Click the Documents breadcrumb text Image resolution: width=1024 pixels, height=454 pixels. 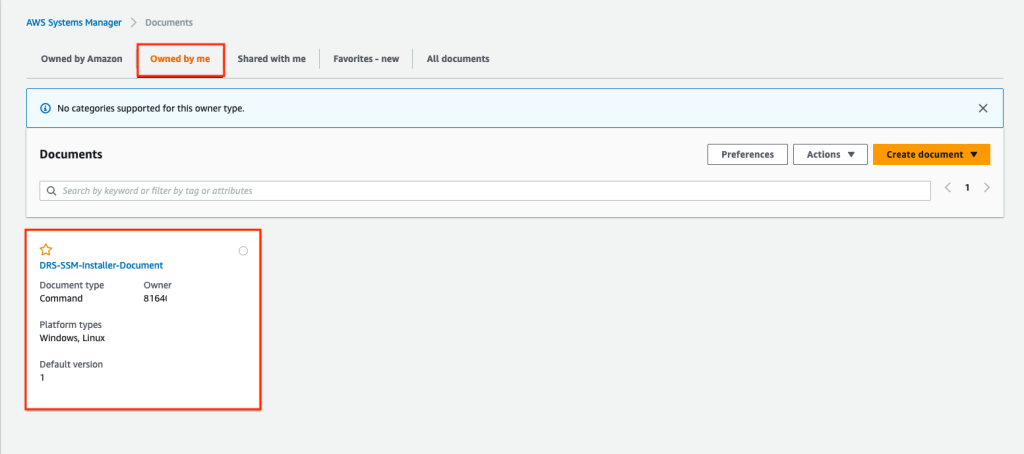(168, 22)
